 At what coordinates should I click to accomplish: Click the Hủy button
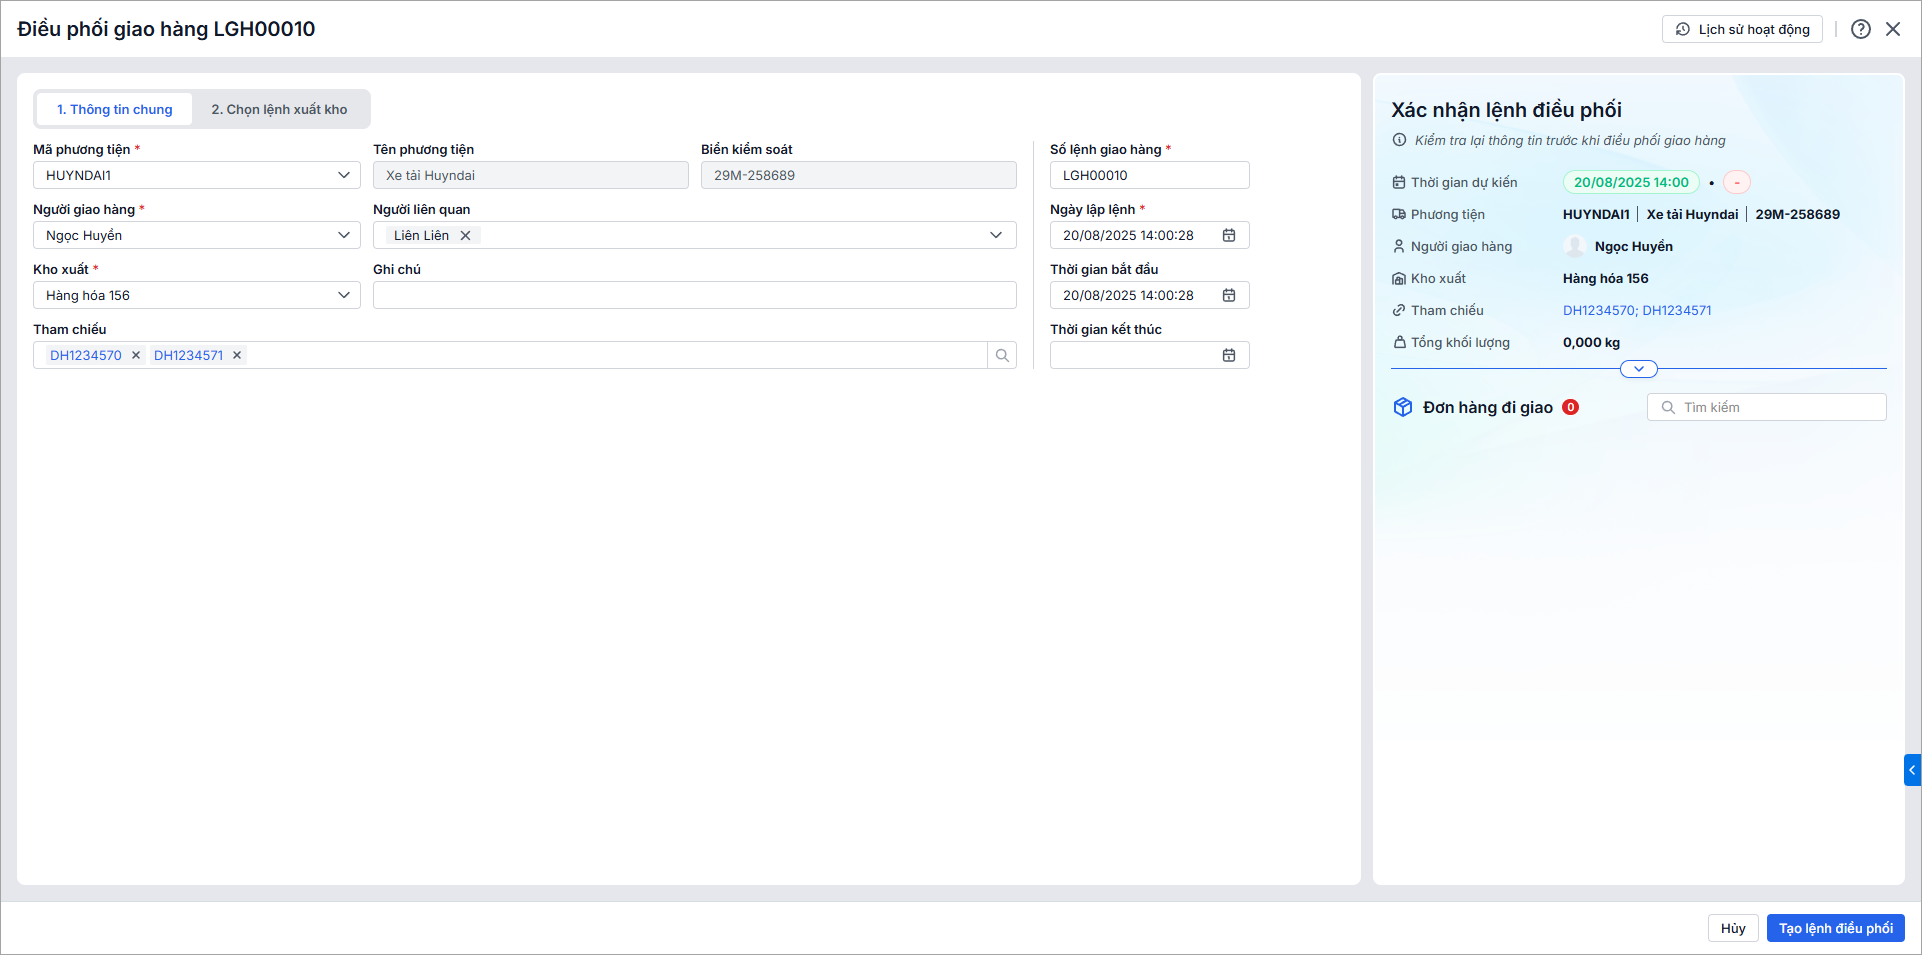click(x=1733, y=928)
